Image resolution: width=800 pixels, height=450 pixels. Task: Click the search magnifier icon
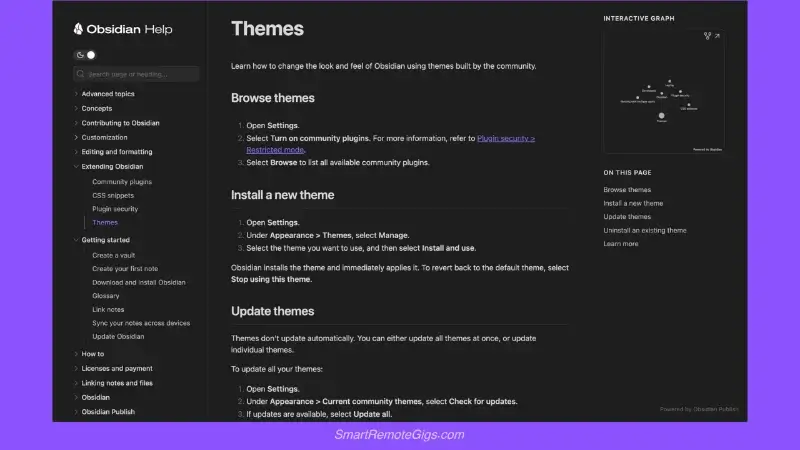point(80,74)
